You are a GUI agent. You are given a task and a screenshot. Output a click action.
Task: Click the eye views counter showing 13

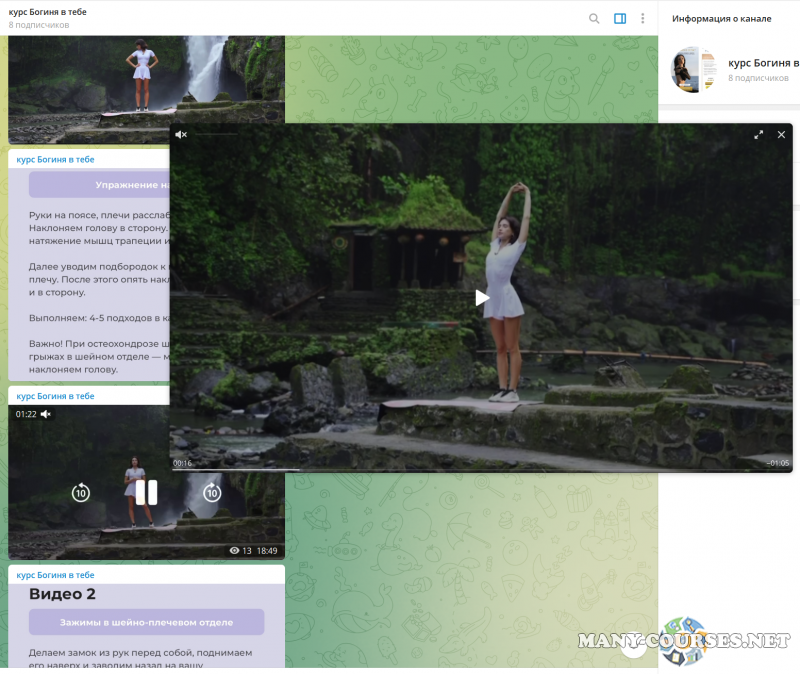pos(240,550)
